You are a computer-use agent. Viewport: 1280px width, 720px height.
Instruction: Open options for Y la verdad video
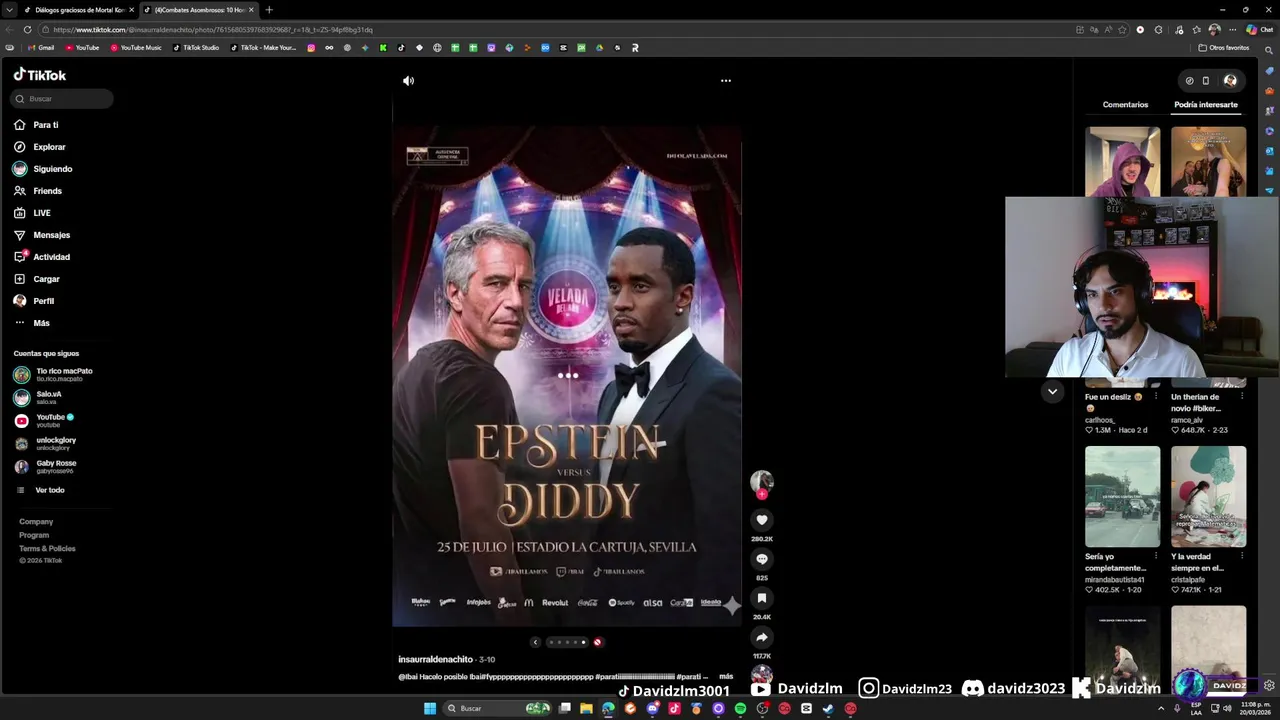click(1242, 557)
